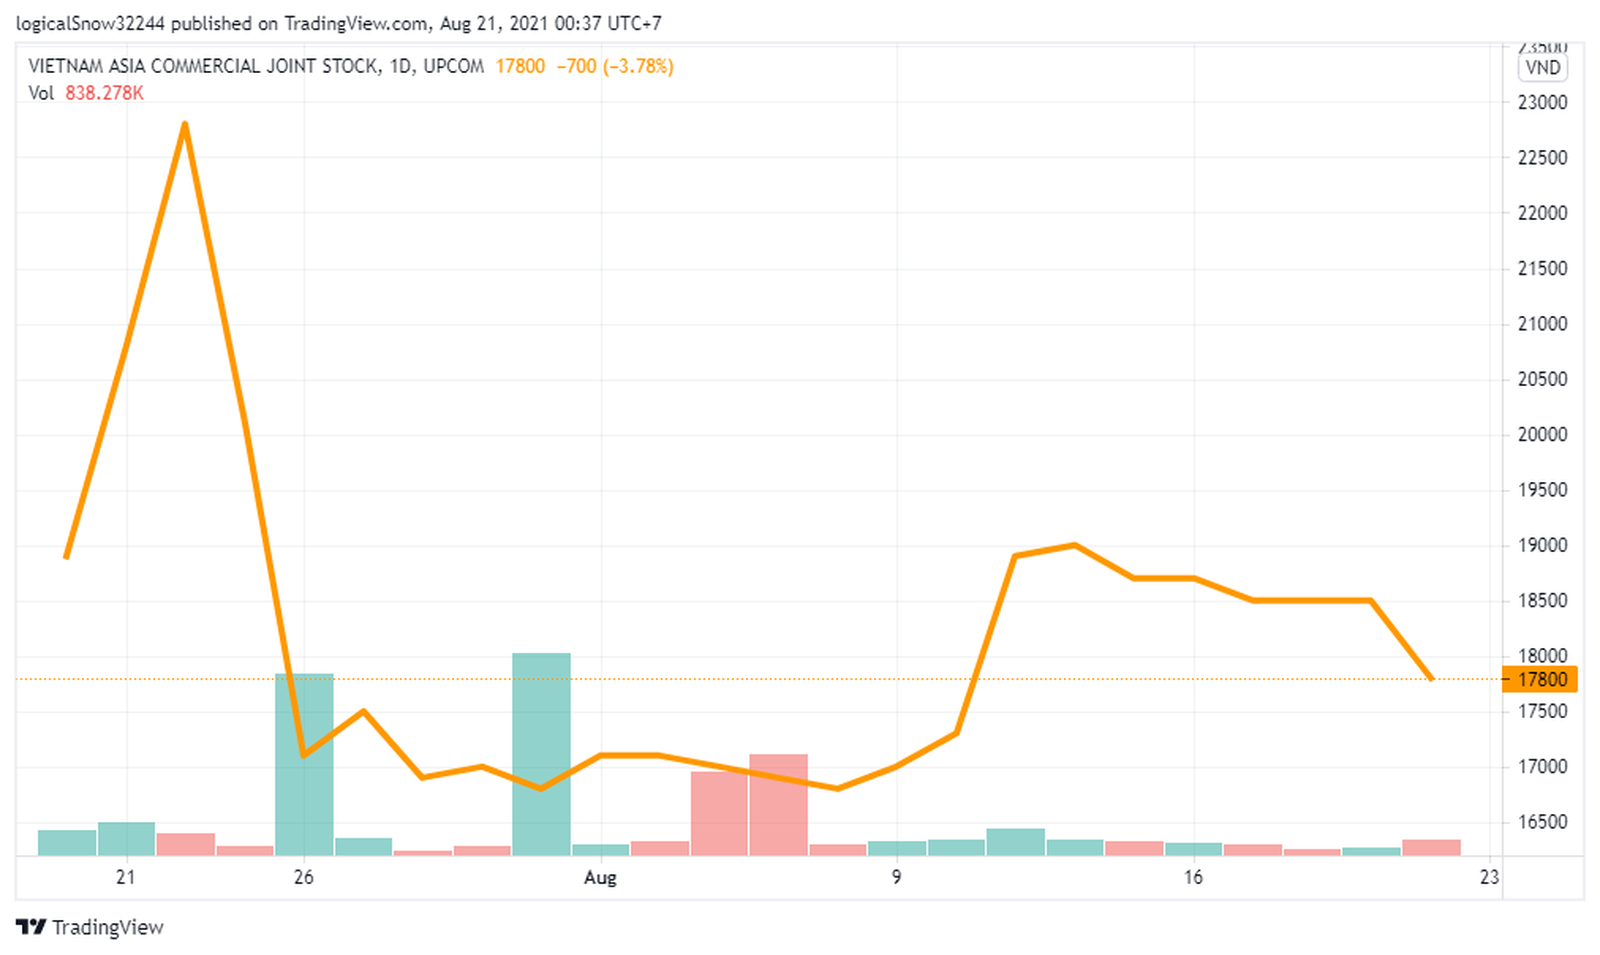Click the 26 date label on time axis
This screenshot has width=1600, height=955.
coord(304,877)
